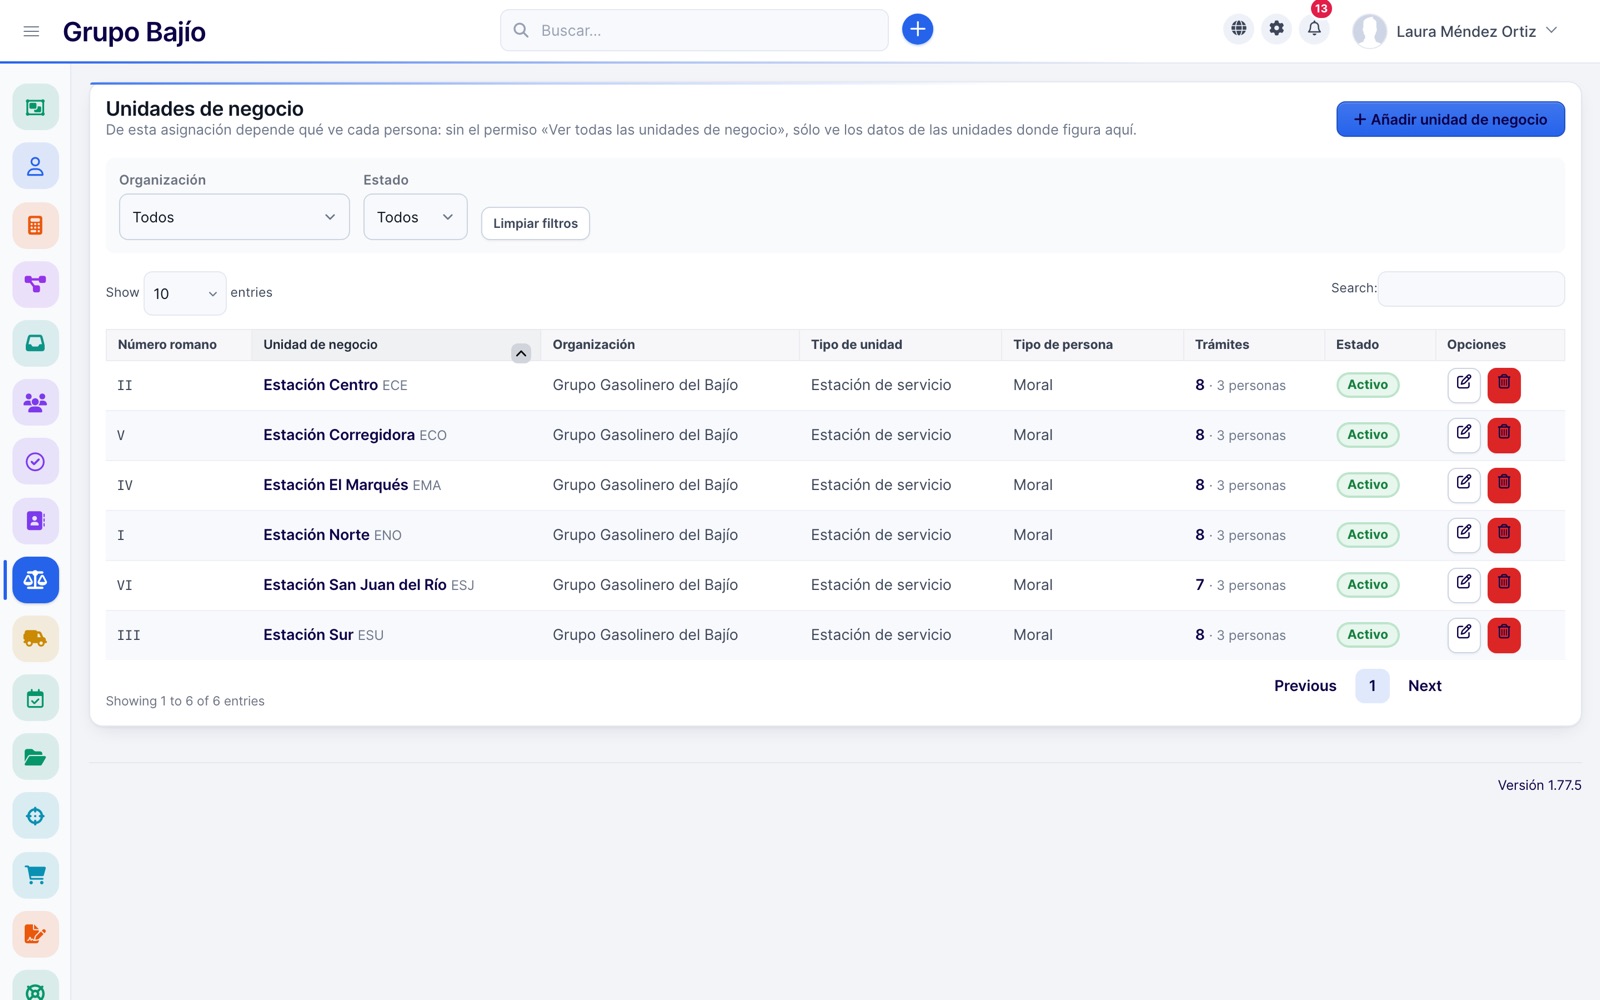Go to the Next page
This screenshot has width=1600, height=1000.
(1424, 686)
